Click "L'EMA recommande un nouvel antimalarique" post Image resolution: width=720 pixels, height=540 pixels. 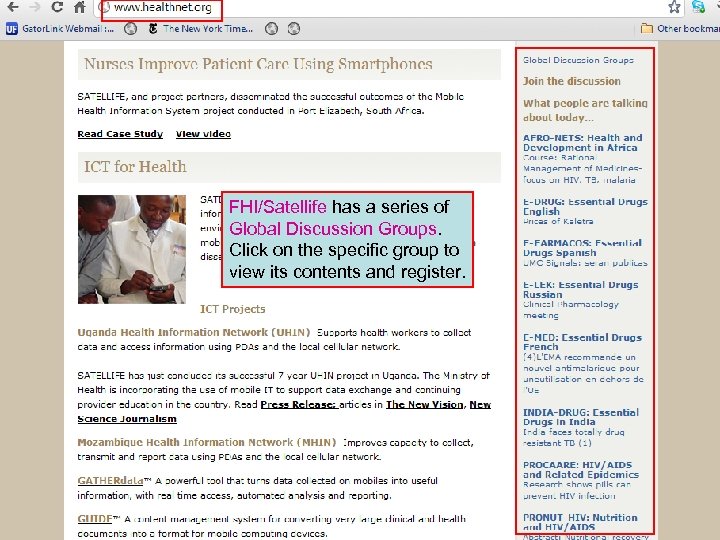pyautogui.click(x=583, y=374)
